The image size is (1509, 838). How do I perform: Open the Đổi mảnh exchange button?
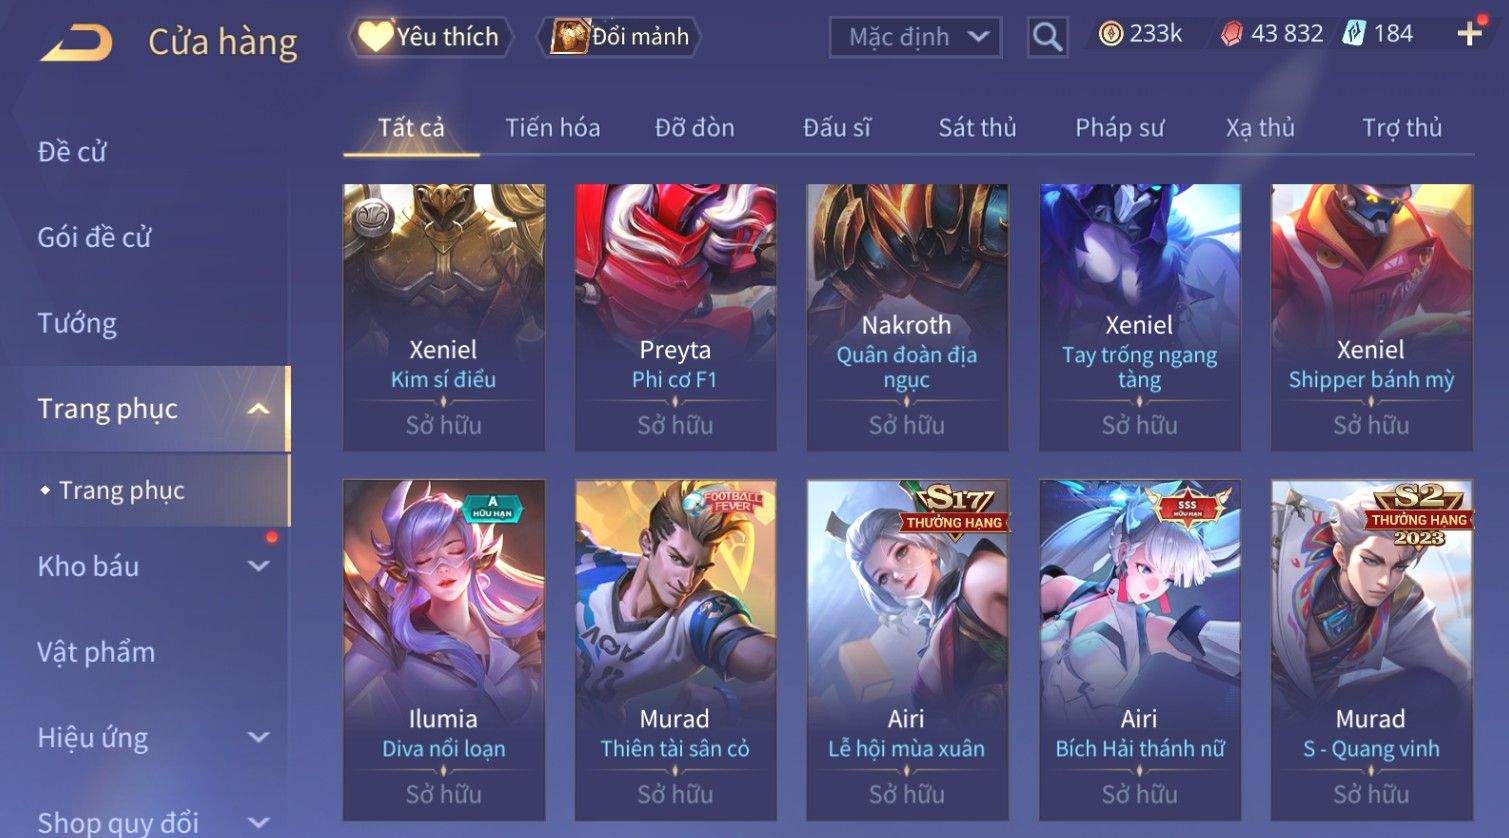point(619,37)
